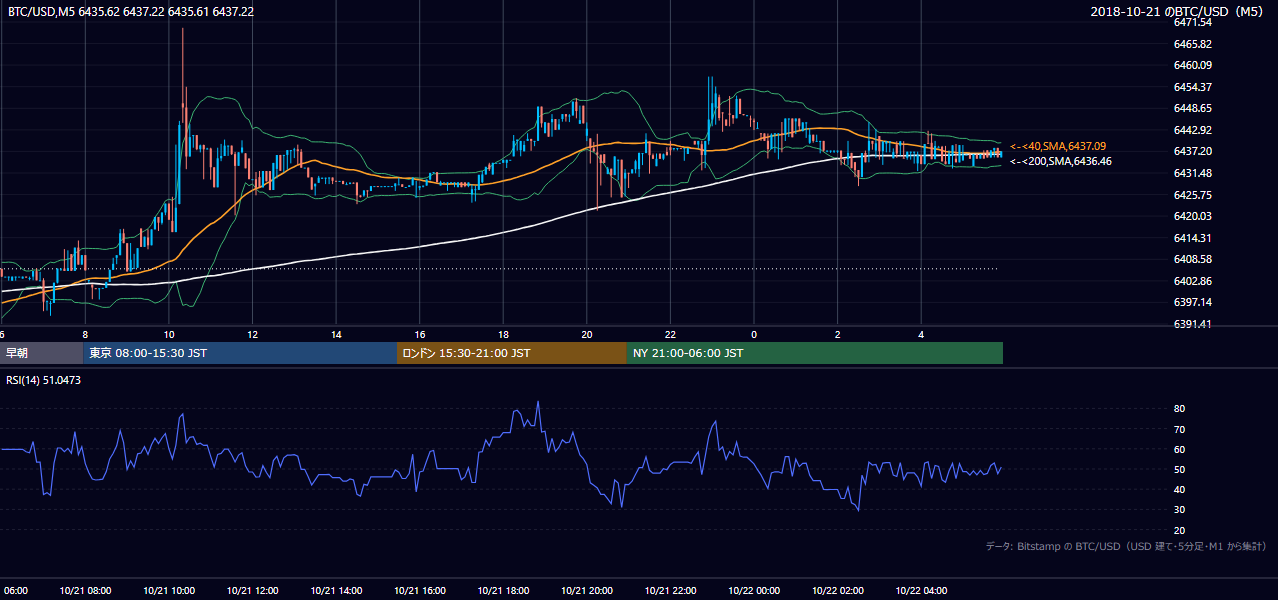Click price axis value 6454.37
Screen dimensions: 1278x600
click(1193, 87)
